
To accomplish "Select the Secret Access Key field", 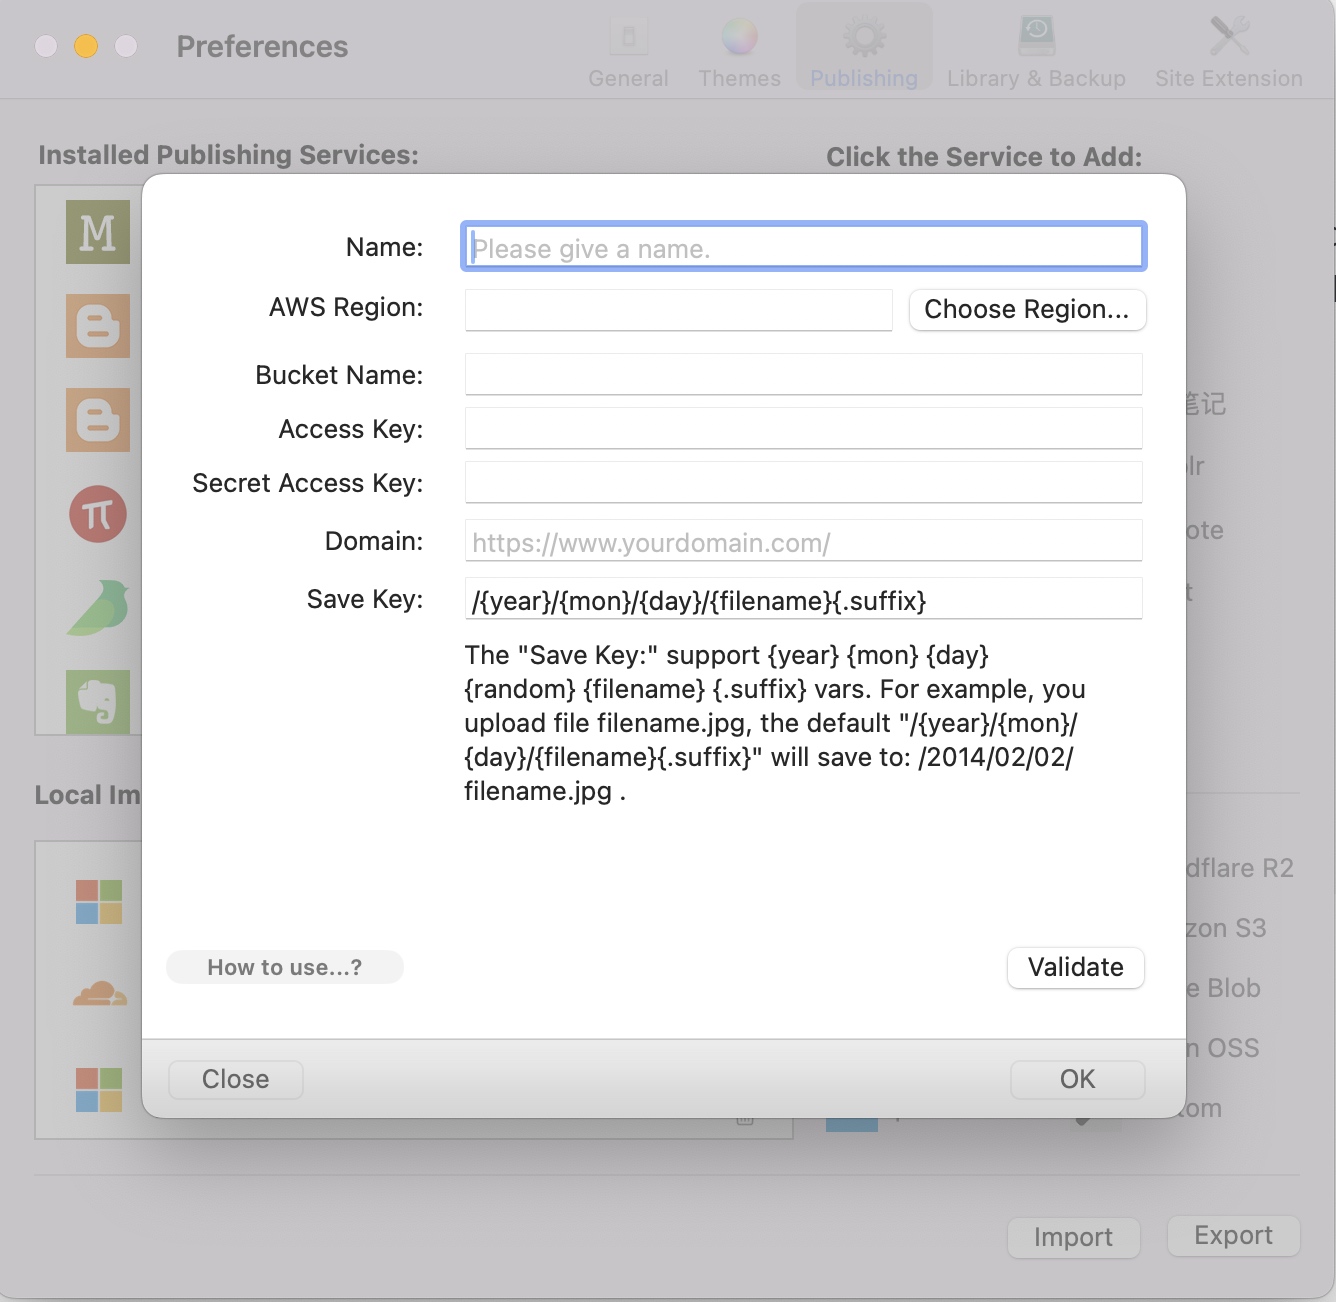I will point(803,482).
